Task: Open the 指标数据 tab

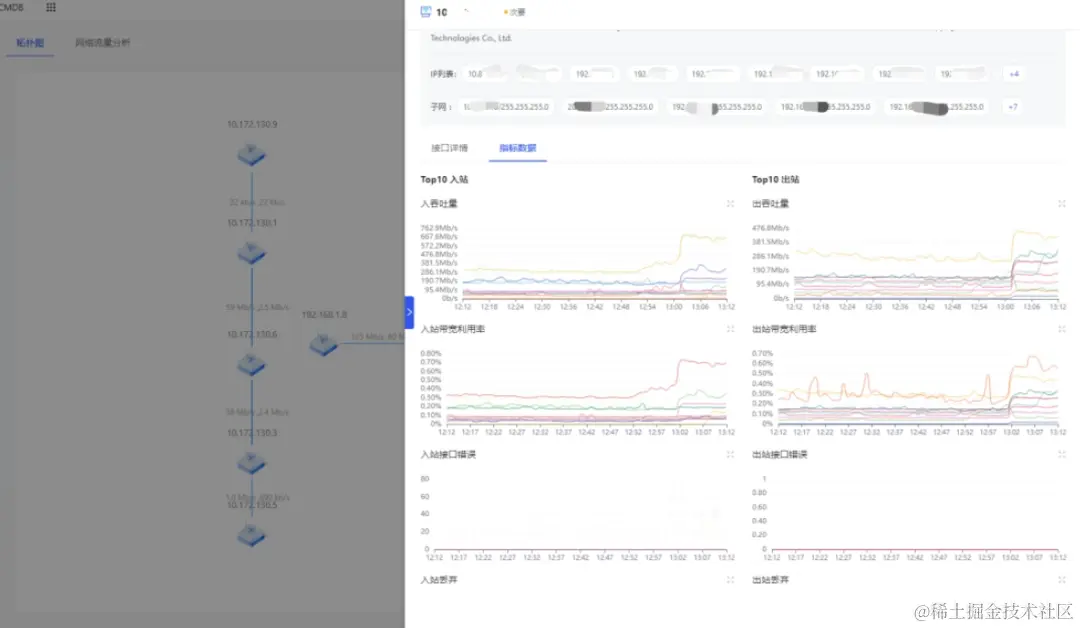Action: (x=517, y=148)
